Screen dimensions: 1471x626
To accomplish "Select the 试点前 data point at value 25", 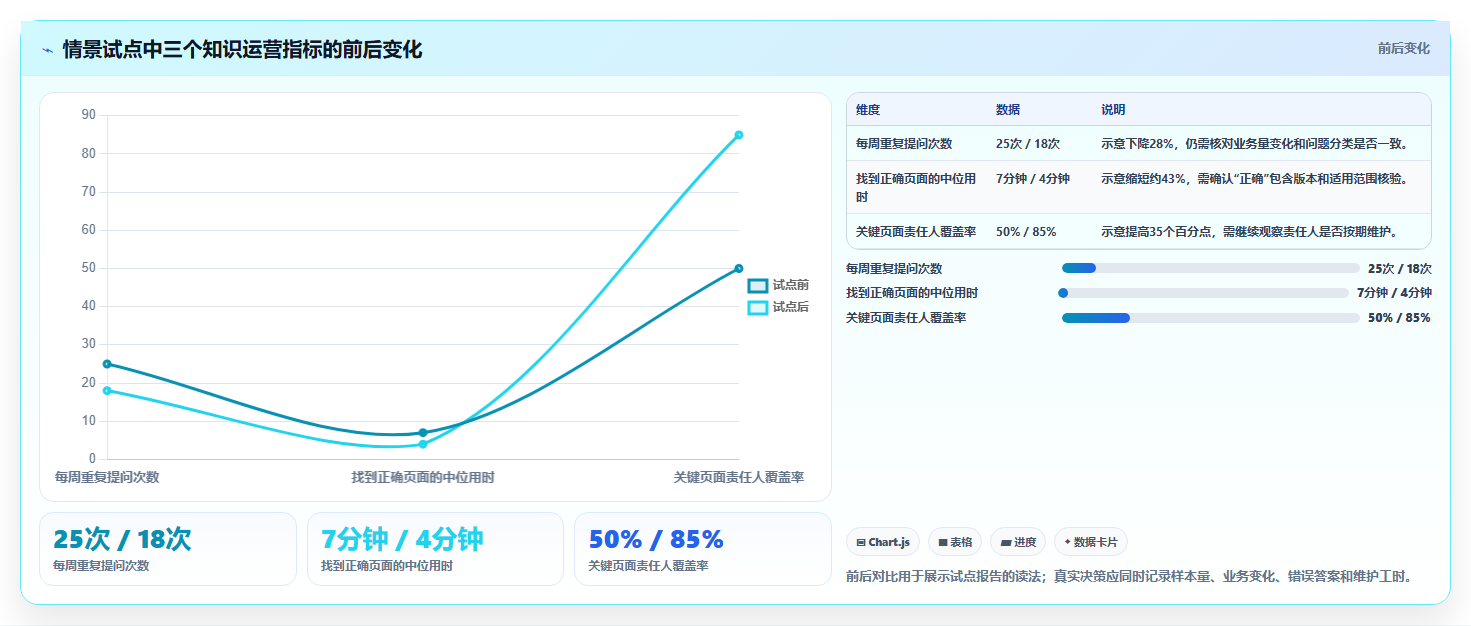I will tap(107, 364).
